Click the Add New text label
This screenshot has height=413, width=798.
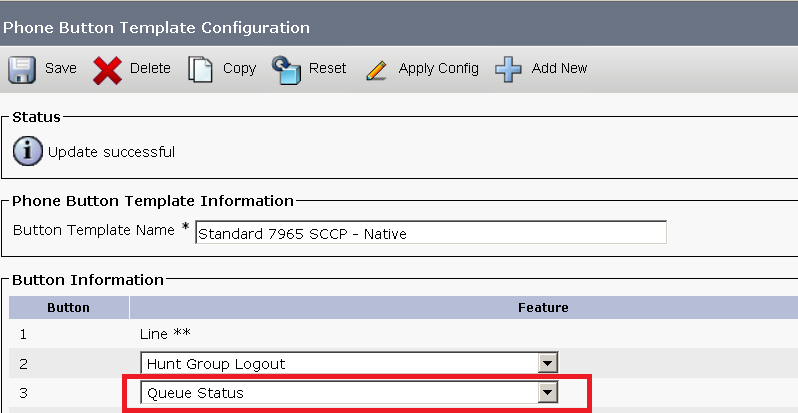[559, 68]
